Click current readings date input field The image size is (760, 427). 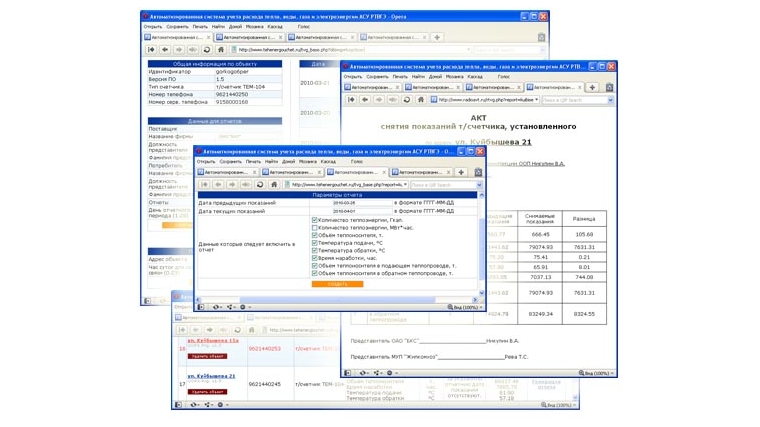pyautogui.click(x=351, y=211)
